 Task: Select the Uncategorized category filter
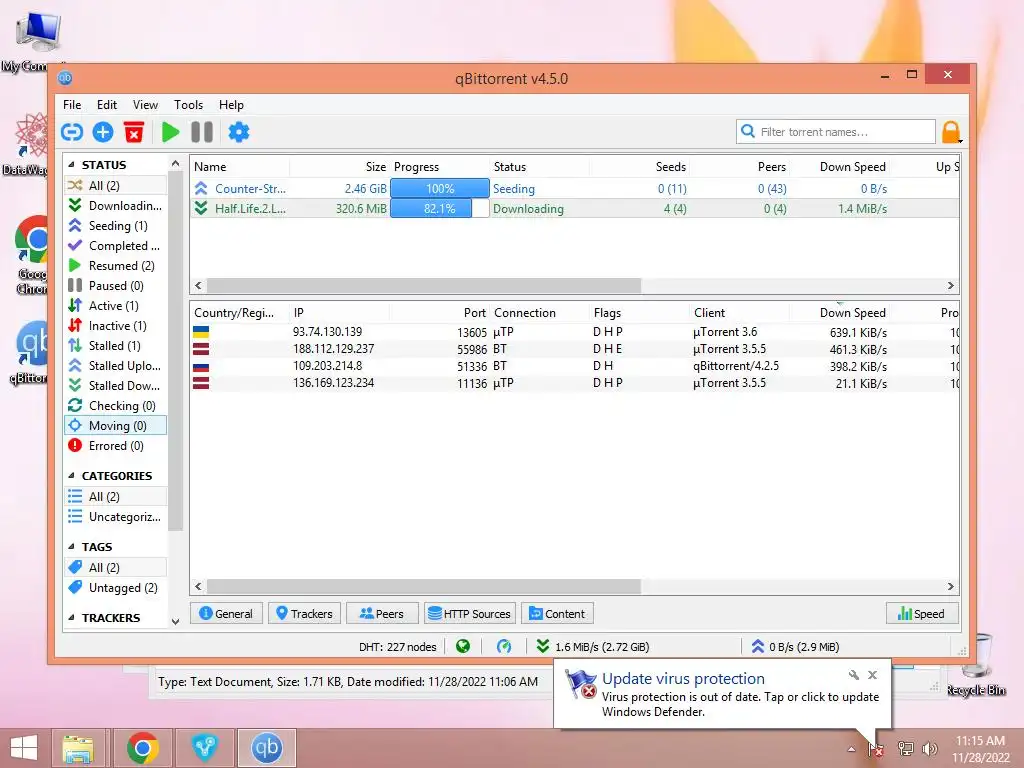(x=116, y=517)
